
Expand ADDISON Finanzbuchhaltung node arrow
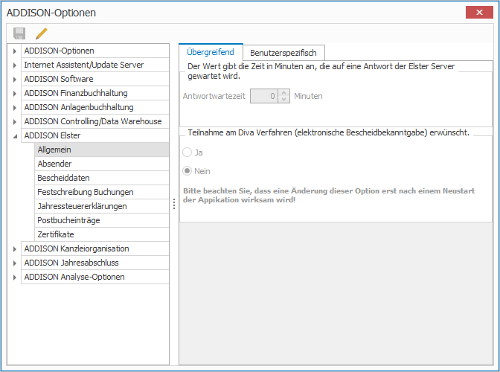click(x=14, y=94)
